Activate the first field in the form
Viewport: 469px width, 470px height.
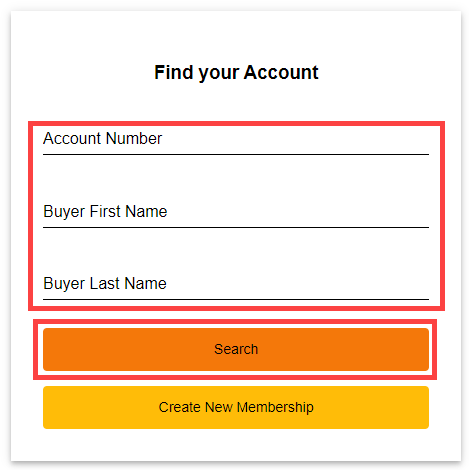click(x=236, y=141)
